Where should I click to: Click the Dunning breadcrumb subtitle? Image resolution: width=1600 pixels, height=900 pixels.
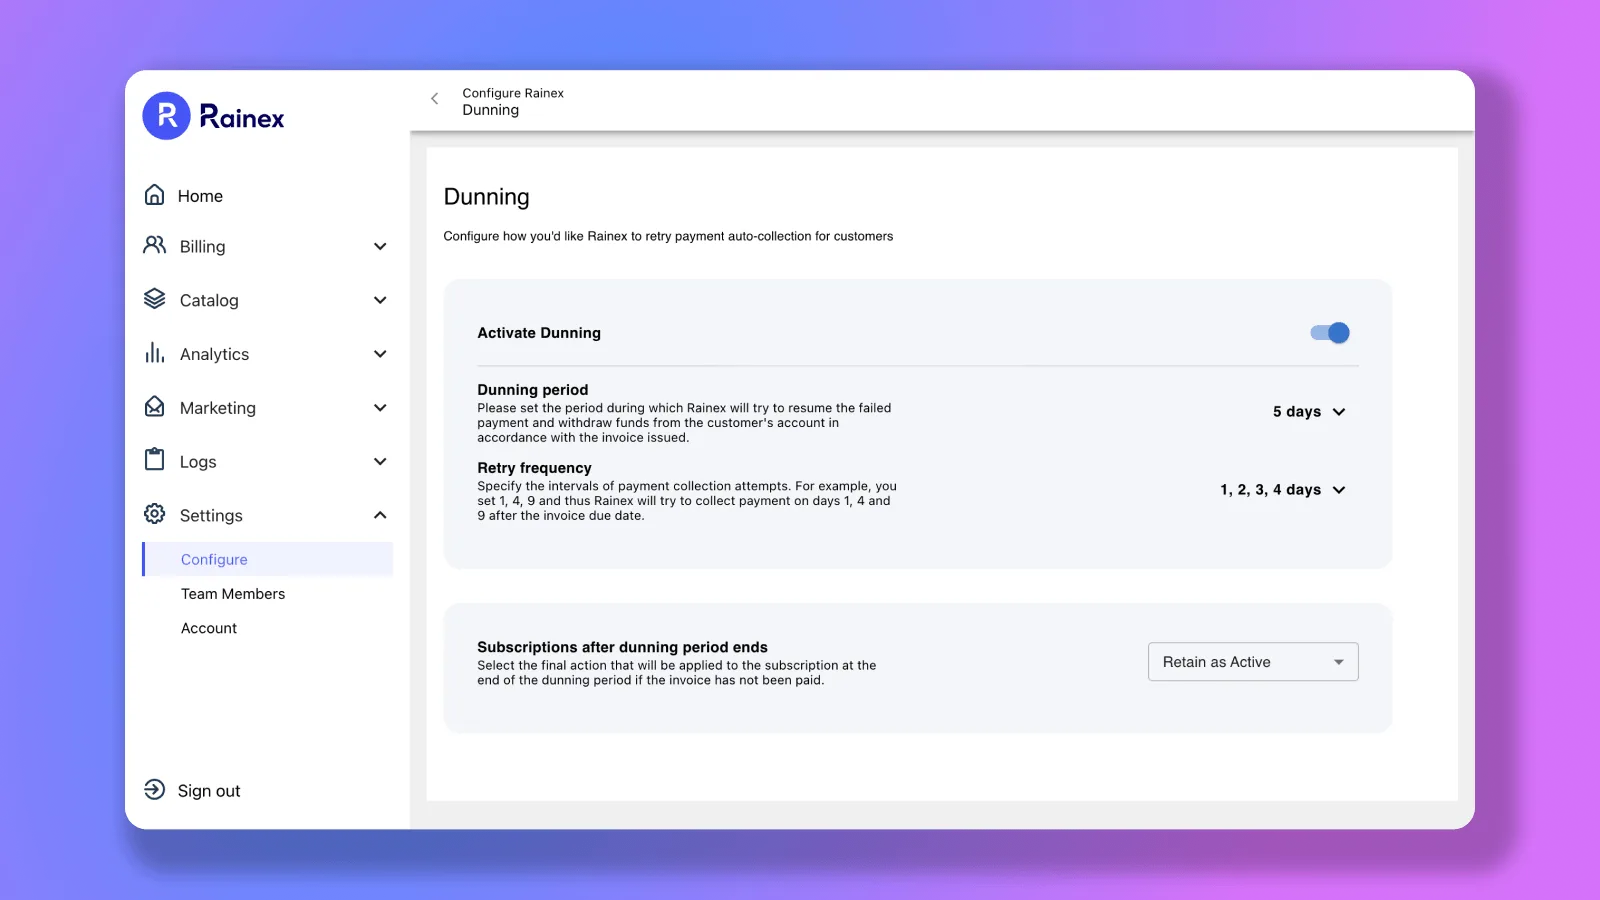click(491, 110)
